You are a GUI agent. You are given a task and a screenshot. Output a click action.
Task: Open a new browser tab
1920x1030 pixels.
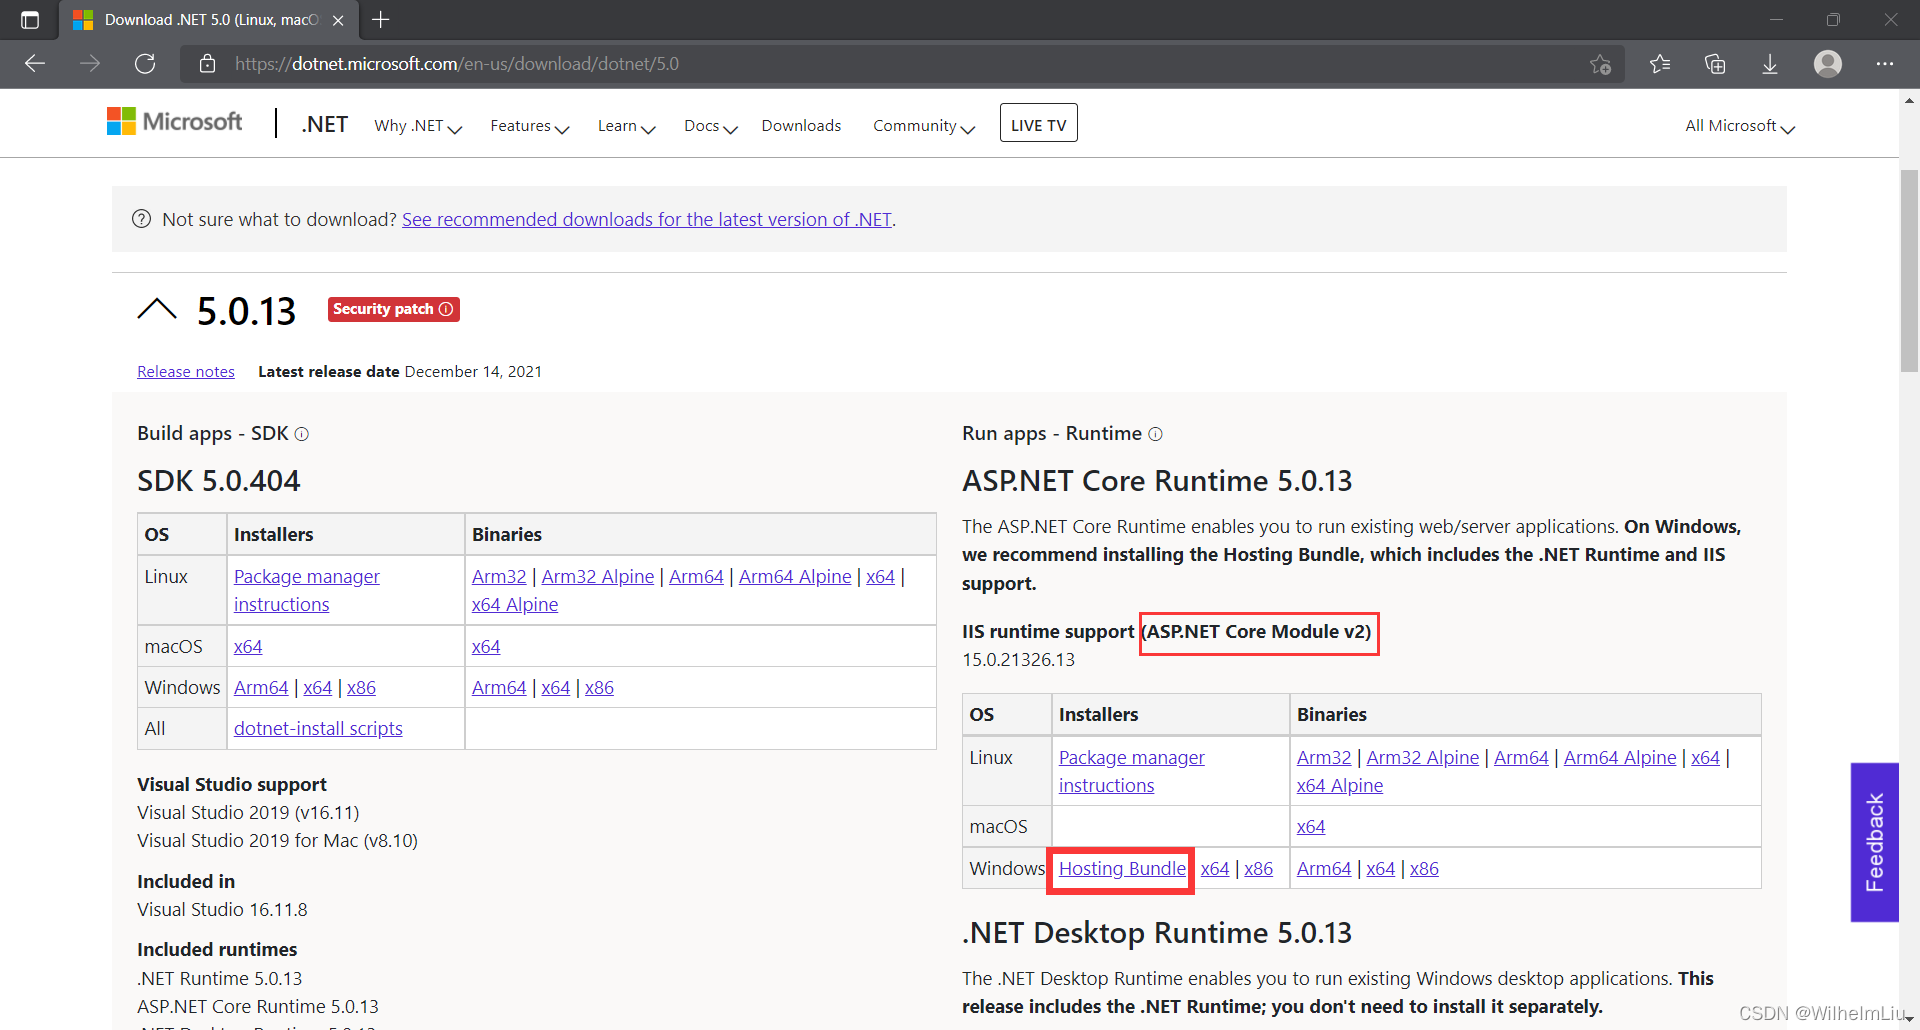[381, 20]
